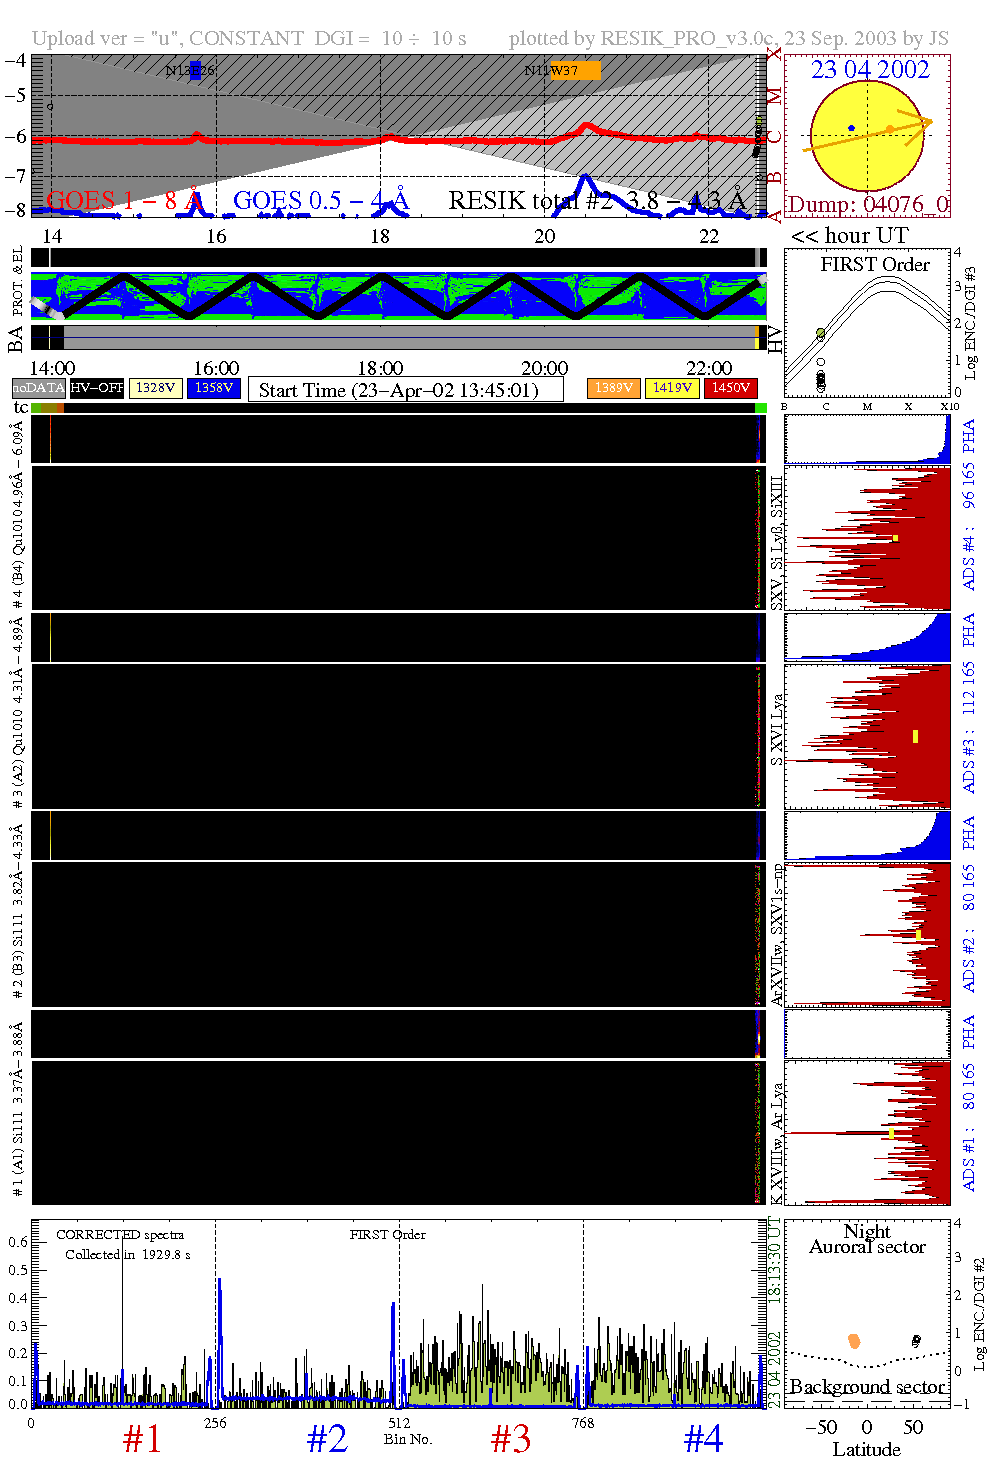Click the 1389V orange legend box
The width and height of the screenshot is (1004, 1477).
pyautogui.click(x=613, y=388)
